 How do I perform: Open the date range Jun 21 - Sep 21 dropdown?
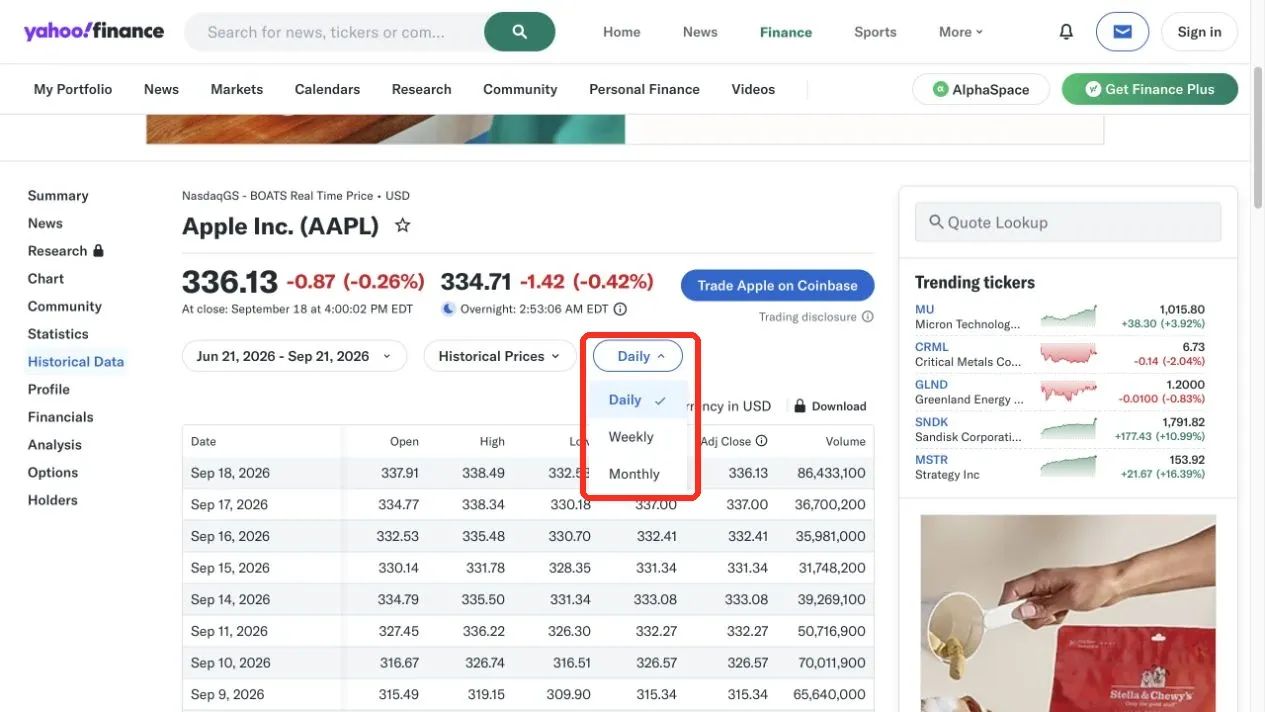click(294, 356)
